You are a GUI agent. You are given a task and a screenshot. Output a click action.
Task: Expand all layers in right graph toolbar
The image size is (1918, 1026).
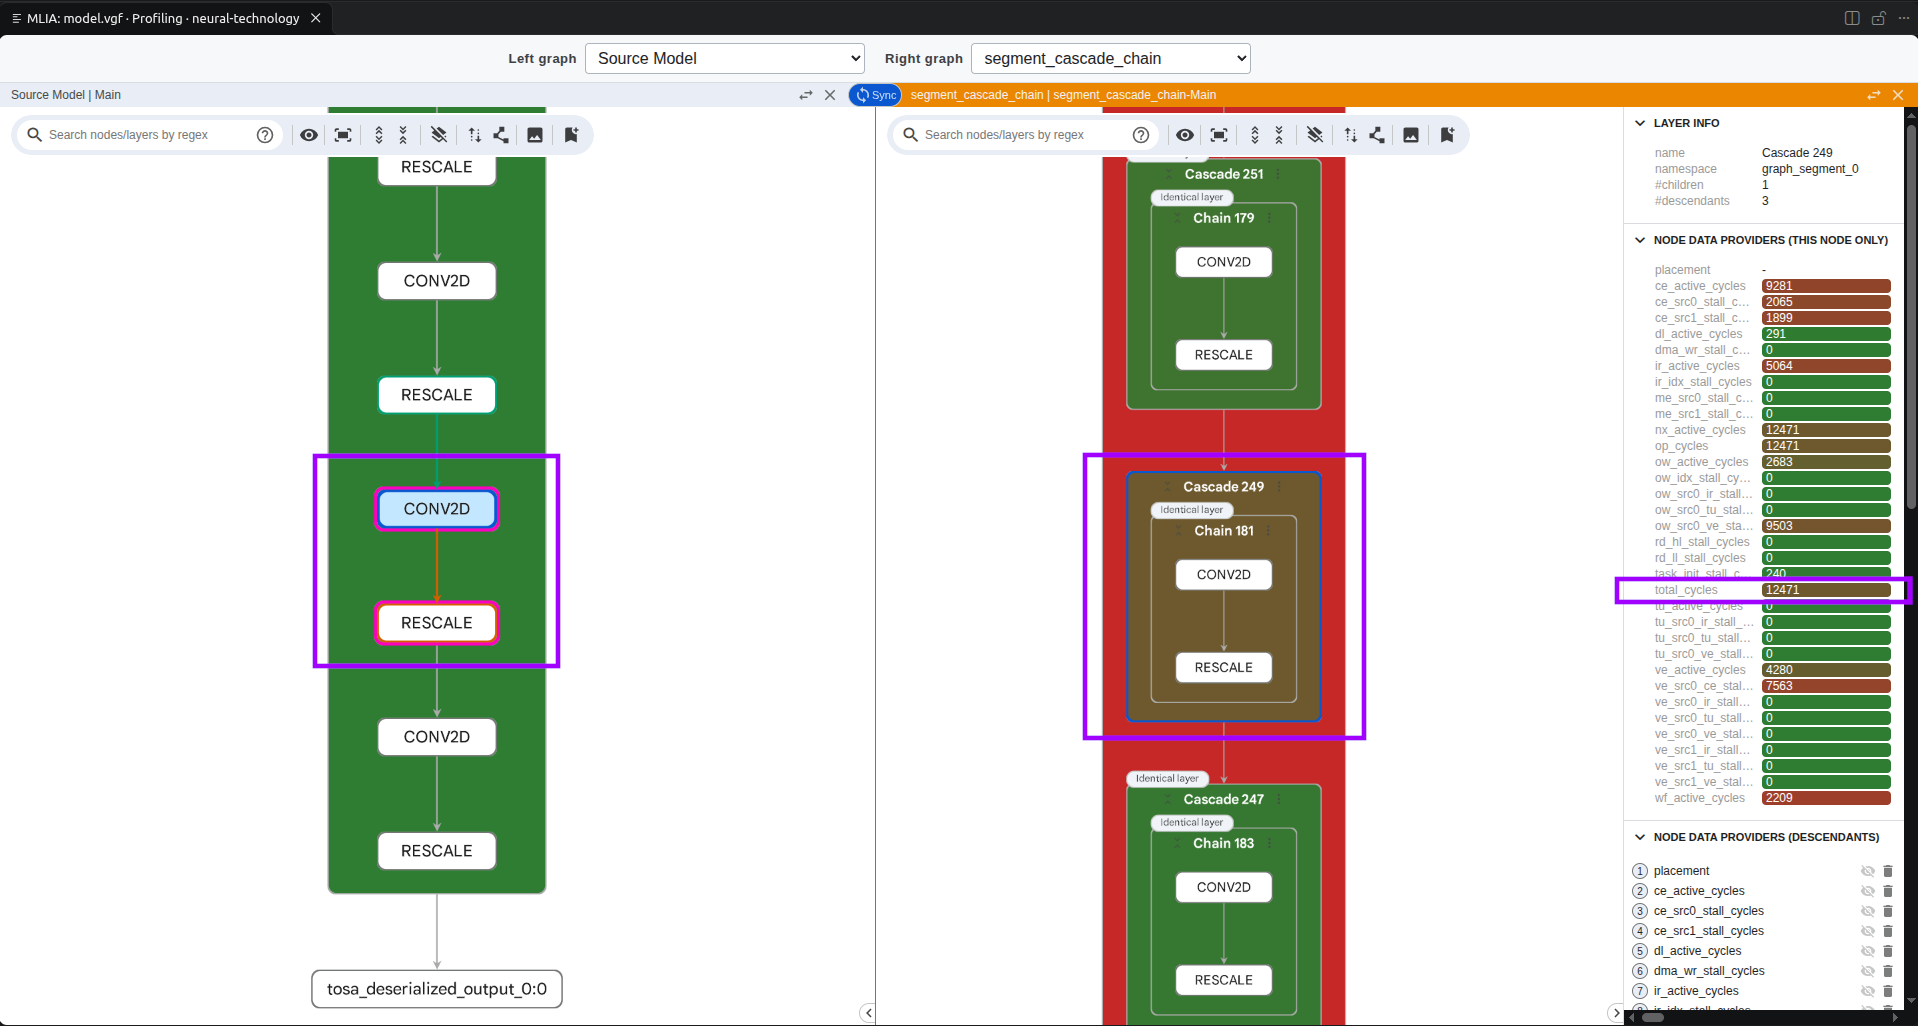(x=1255, y=135)
